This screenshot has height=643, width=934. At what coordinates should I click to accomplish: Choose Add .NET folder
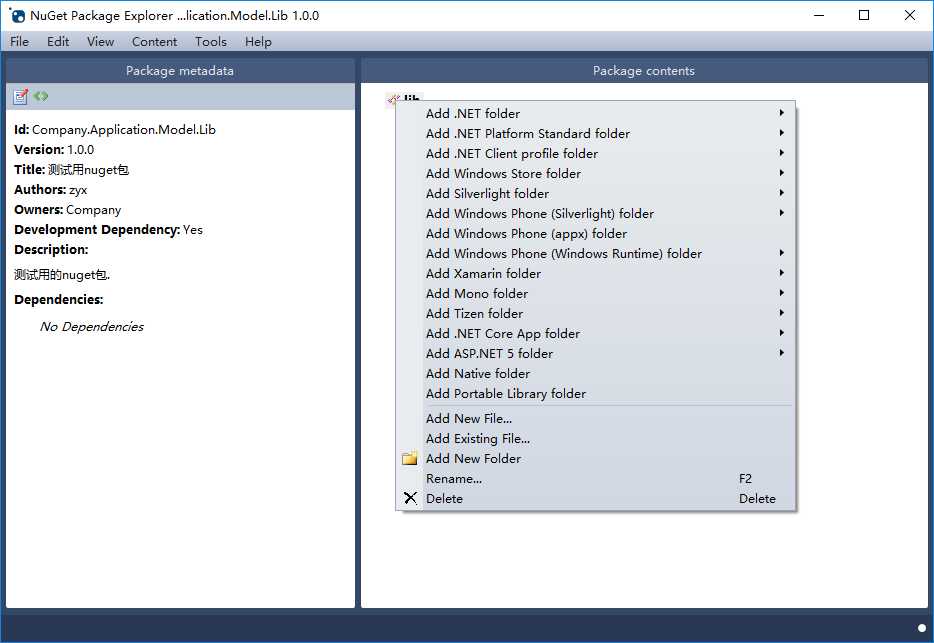pyautogui.click(x=596, y=113)
